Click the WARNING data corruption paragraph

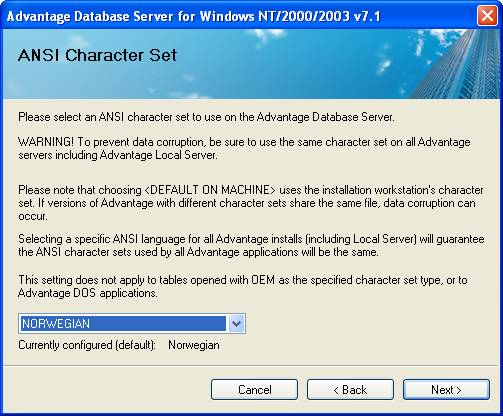click(x=244, y=148)
